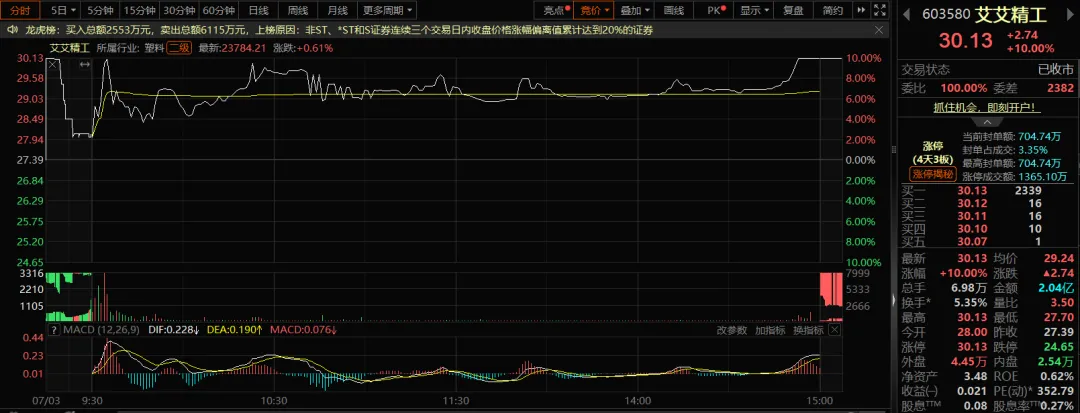Click the 二级 industry tag
The width and height of the screenshot is (1080, 413).
[178, 47]
